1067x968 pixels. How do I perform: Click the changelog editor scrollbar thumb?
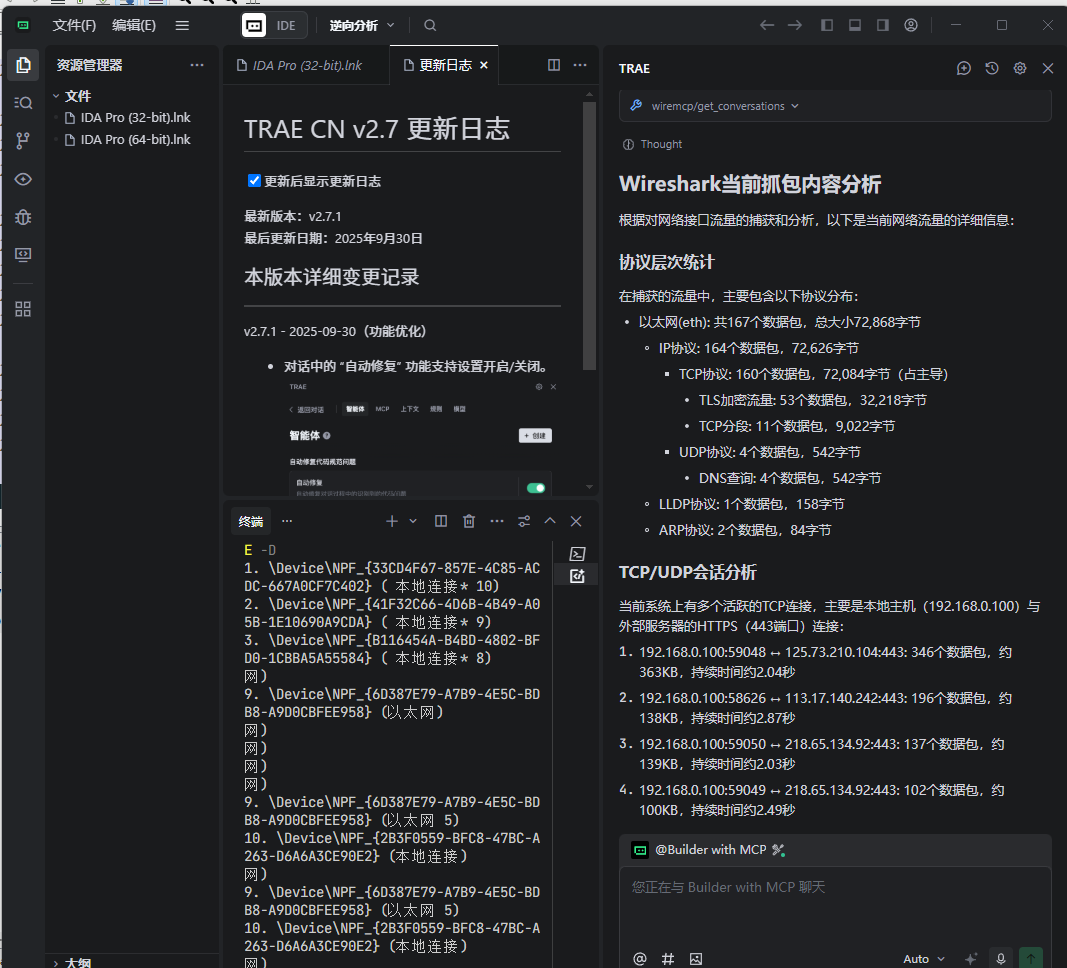[x=589, y=235]
